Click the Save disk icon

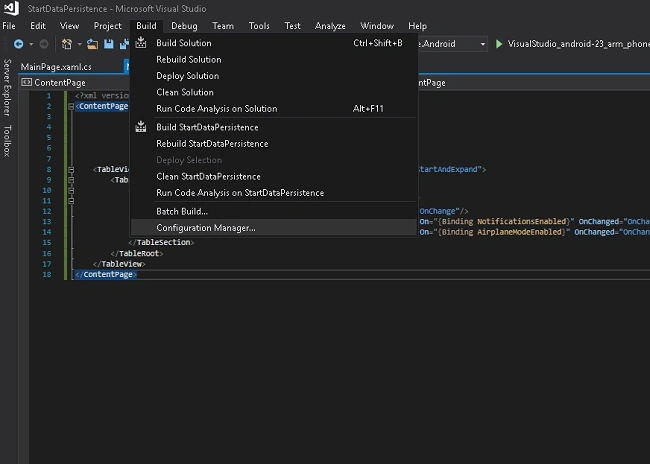109,44
